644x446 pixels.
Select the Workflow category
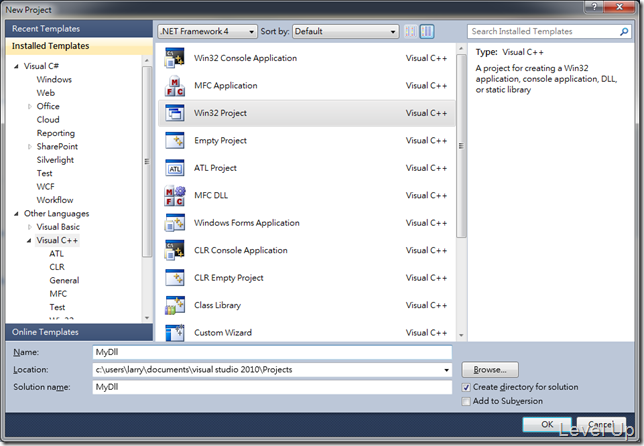tap(55, 200)
